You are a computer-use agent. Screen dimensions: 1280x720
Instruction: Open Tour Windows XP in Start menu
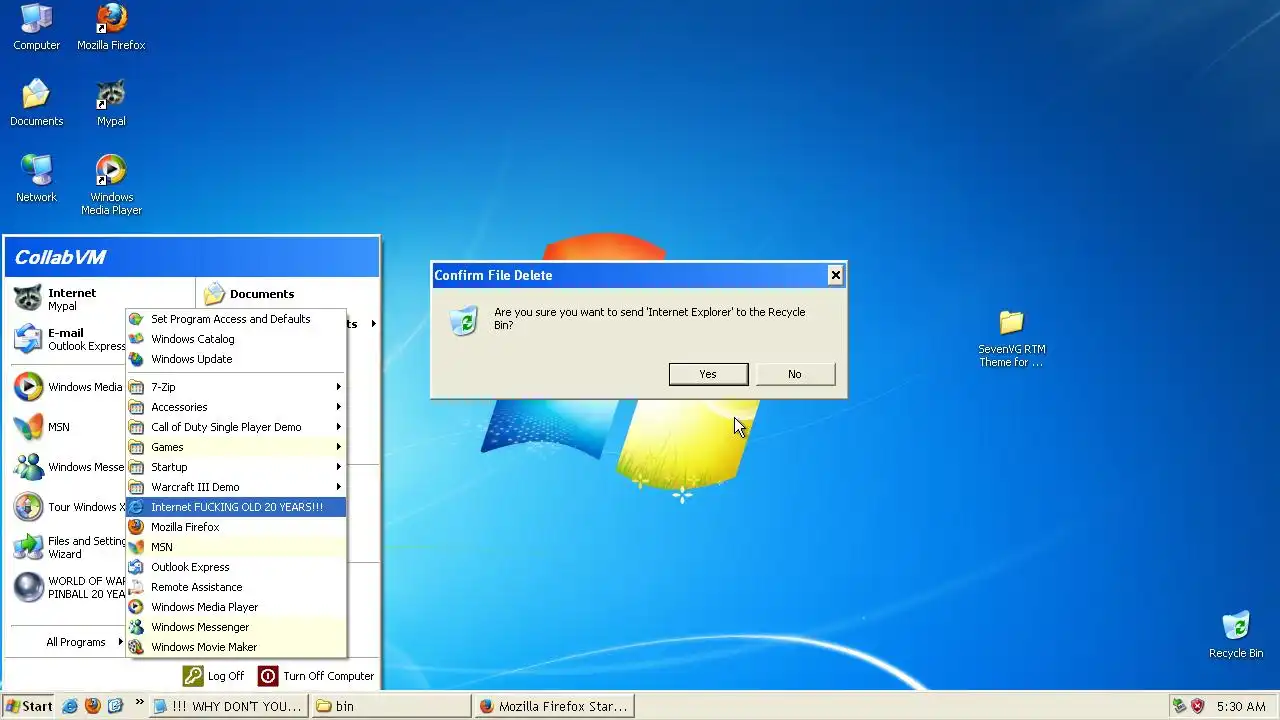(68, 507)
